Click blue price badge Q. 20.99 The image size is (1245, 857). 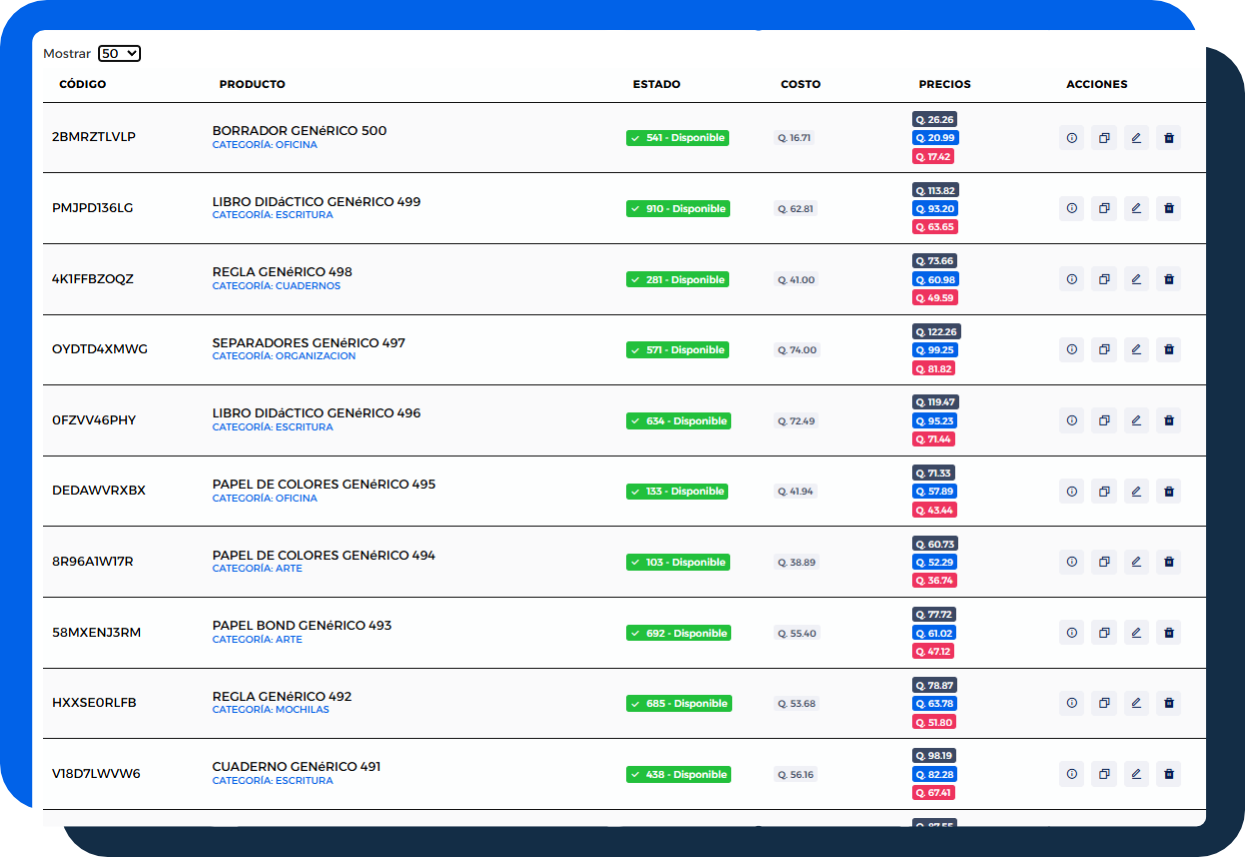point(936,138)
